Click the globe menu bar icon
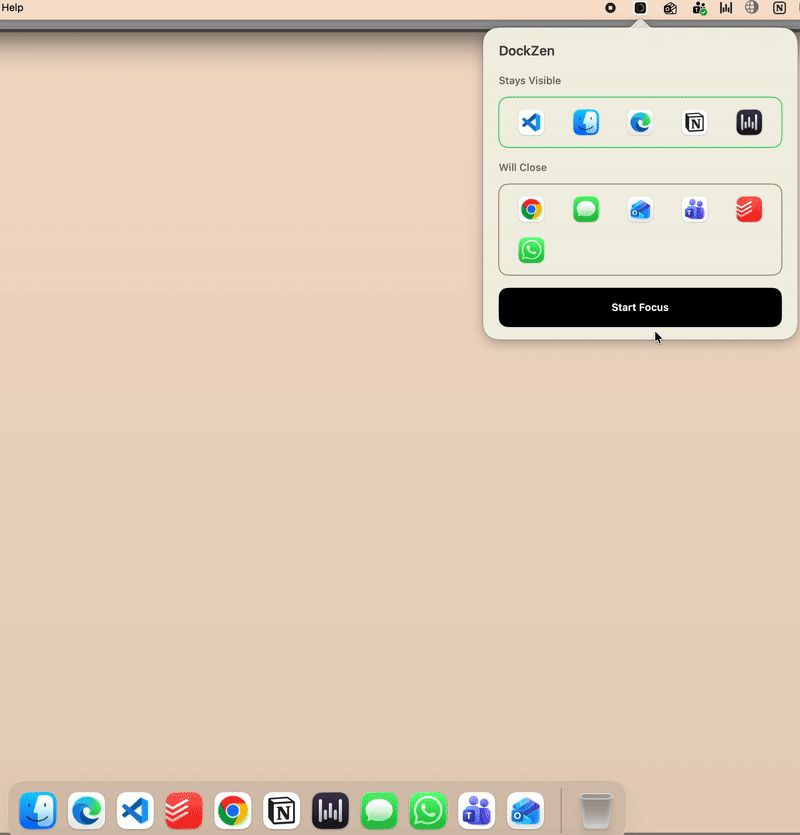The image size is (800, 835). (x=752, y=7)
